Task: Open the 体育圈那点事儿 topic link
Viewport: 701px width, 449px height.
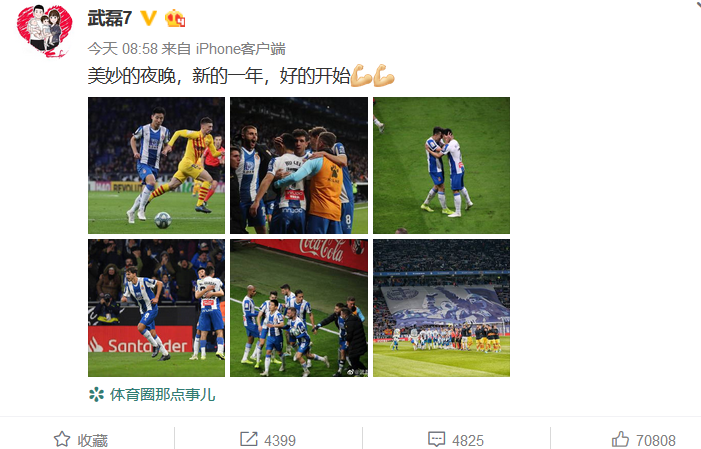Action: click(163, 394)
